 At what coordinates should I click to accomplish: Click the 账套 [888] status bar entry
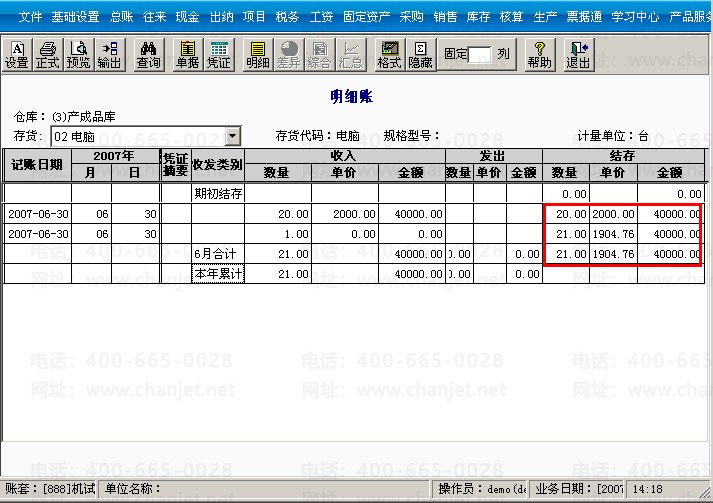tap(50, 489)
